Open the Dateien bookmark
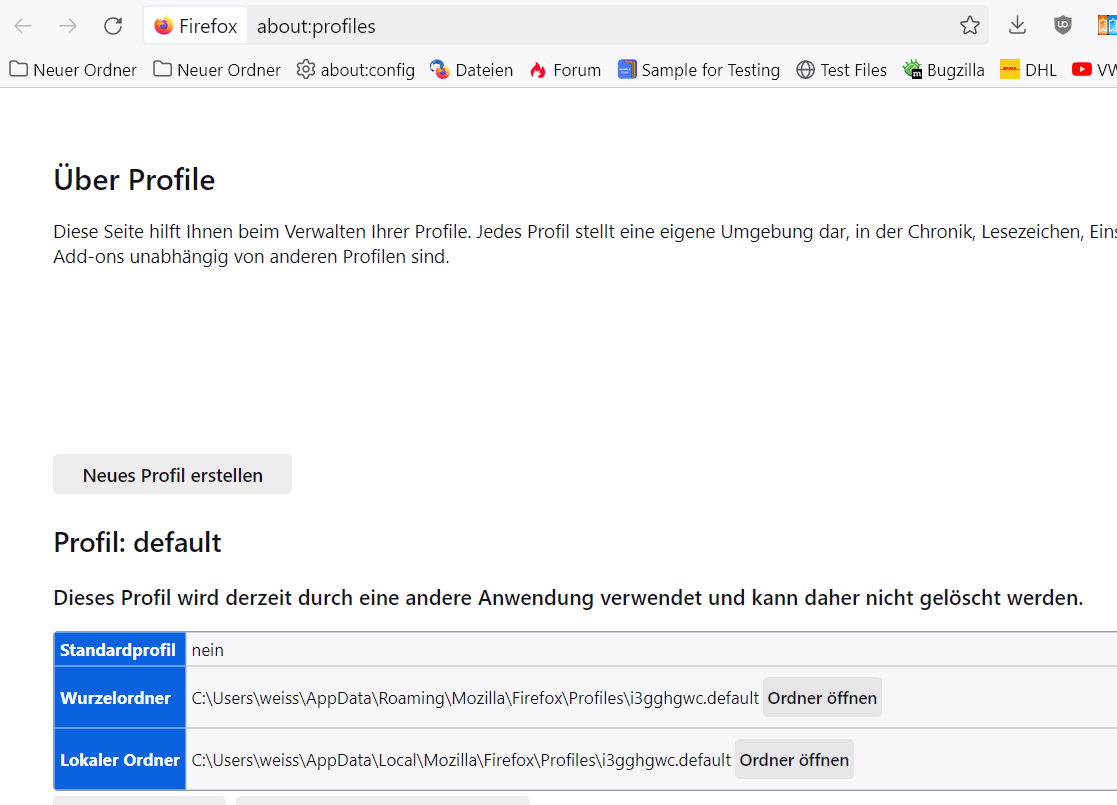The image size is (1117, 805). point(472,70)
